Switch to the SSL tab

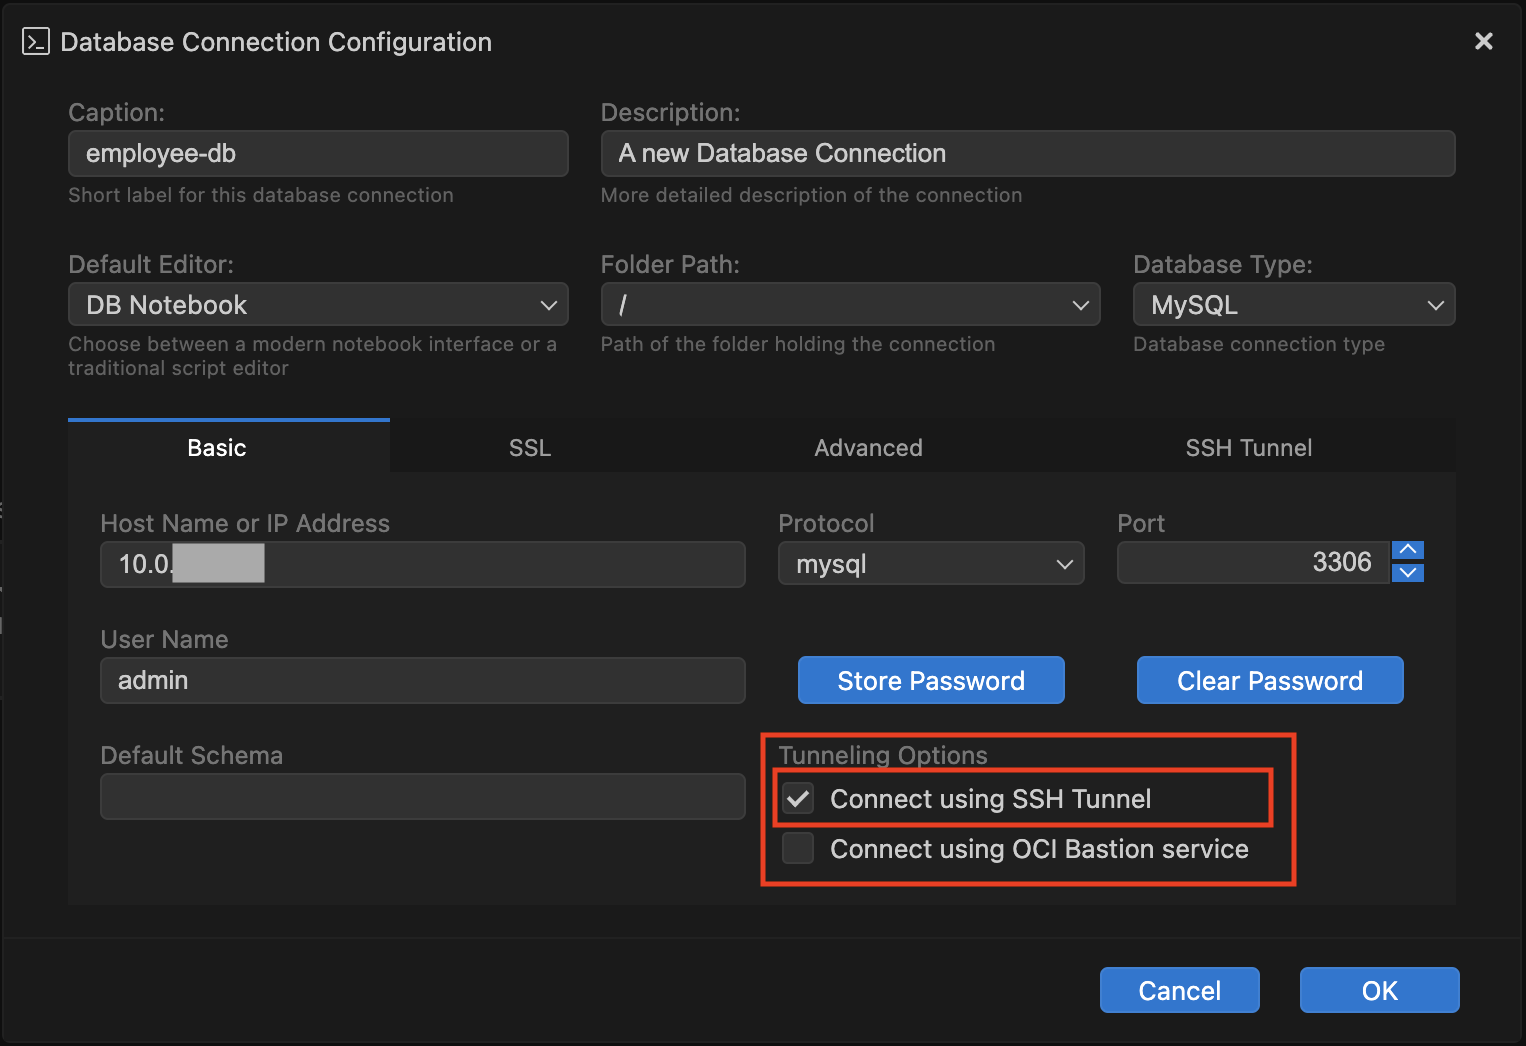(529, 447)
